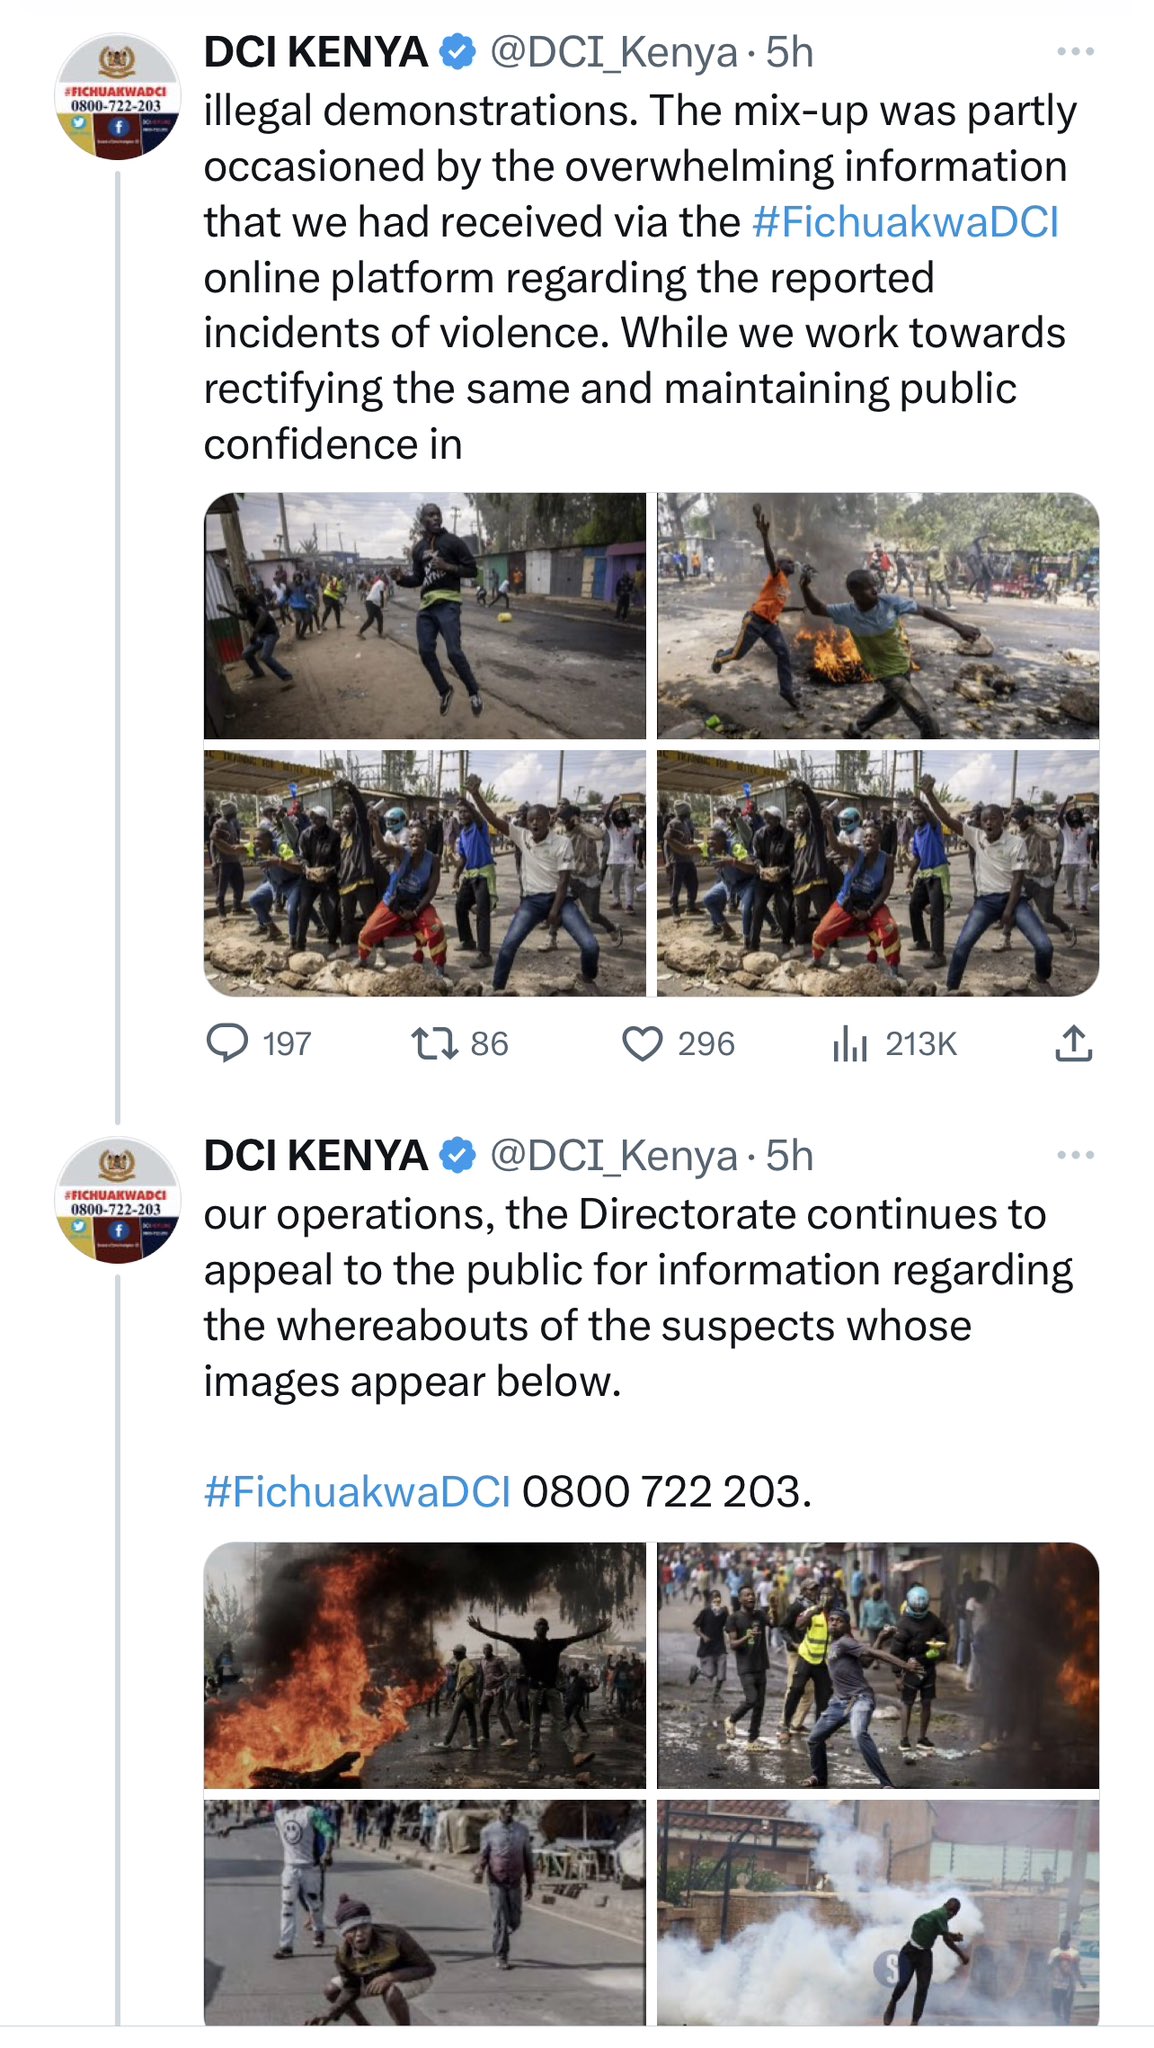1154x2048 pixels.
Task: Like the tweet with 296 likes
Action: 642,1043
